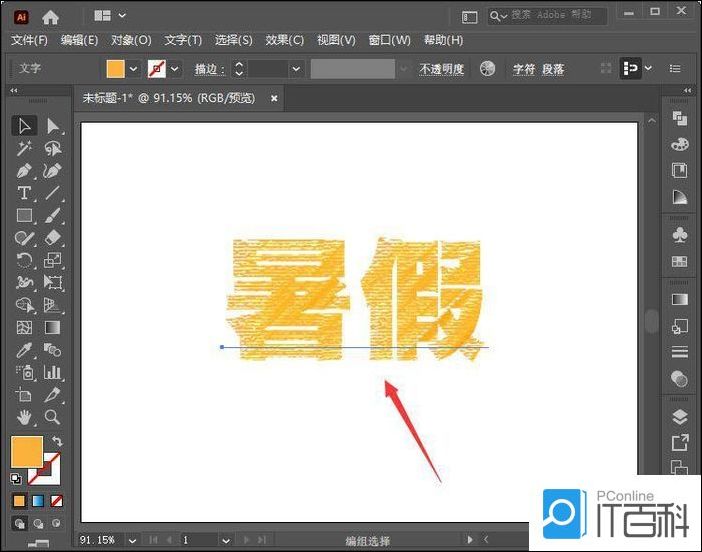This screenshot has width=702, height=552.
Task: Open the 效果(C) menu
Action: pyautogui.click(x=285, y=40)
